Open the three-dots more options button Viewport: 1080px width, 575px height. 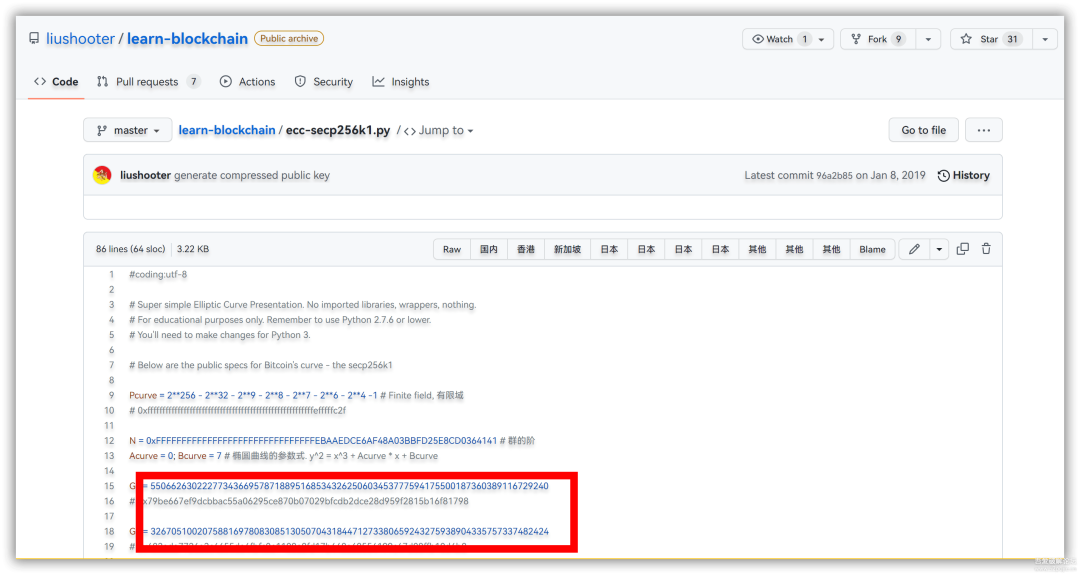pyautogui.click(x=984, y=130)
